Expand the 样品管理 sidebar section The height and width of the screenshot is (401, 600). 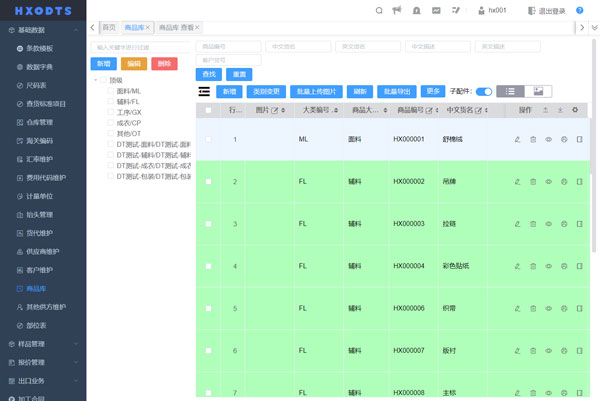(43, 344)
